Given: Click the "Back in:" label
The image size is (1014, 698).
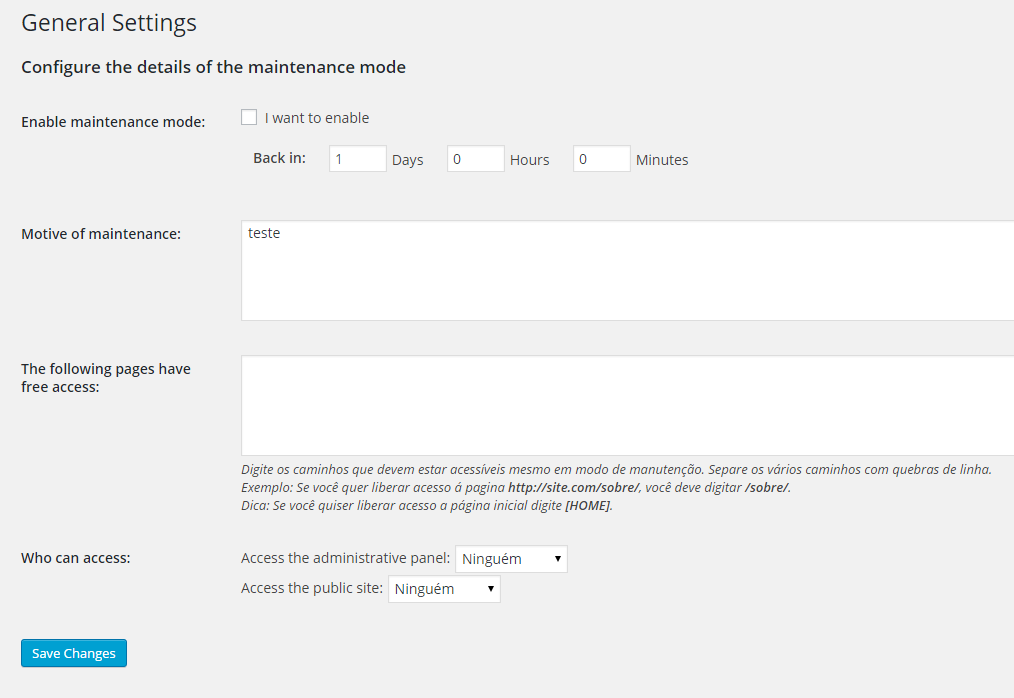Looking at the screenshot, I should 279,158.
